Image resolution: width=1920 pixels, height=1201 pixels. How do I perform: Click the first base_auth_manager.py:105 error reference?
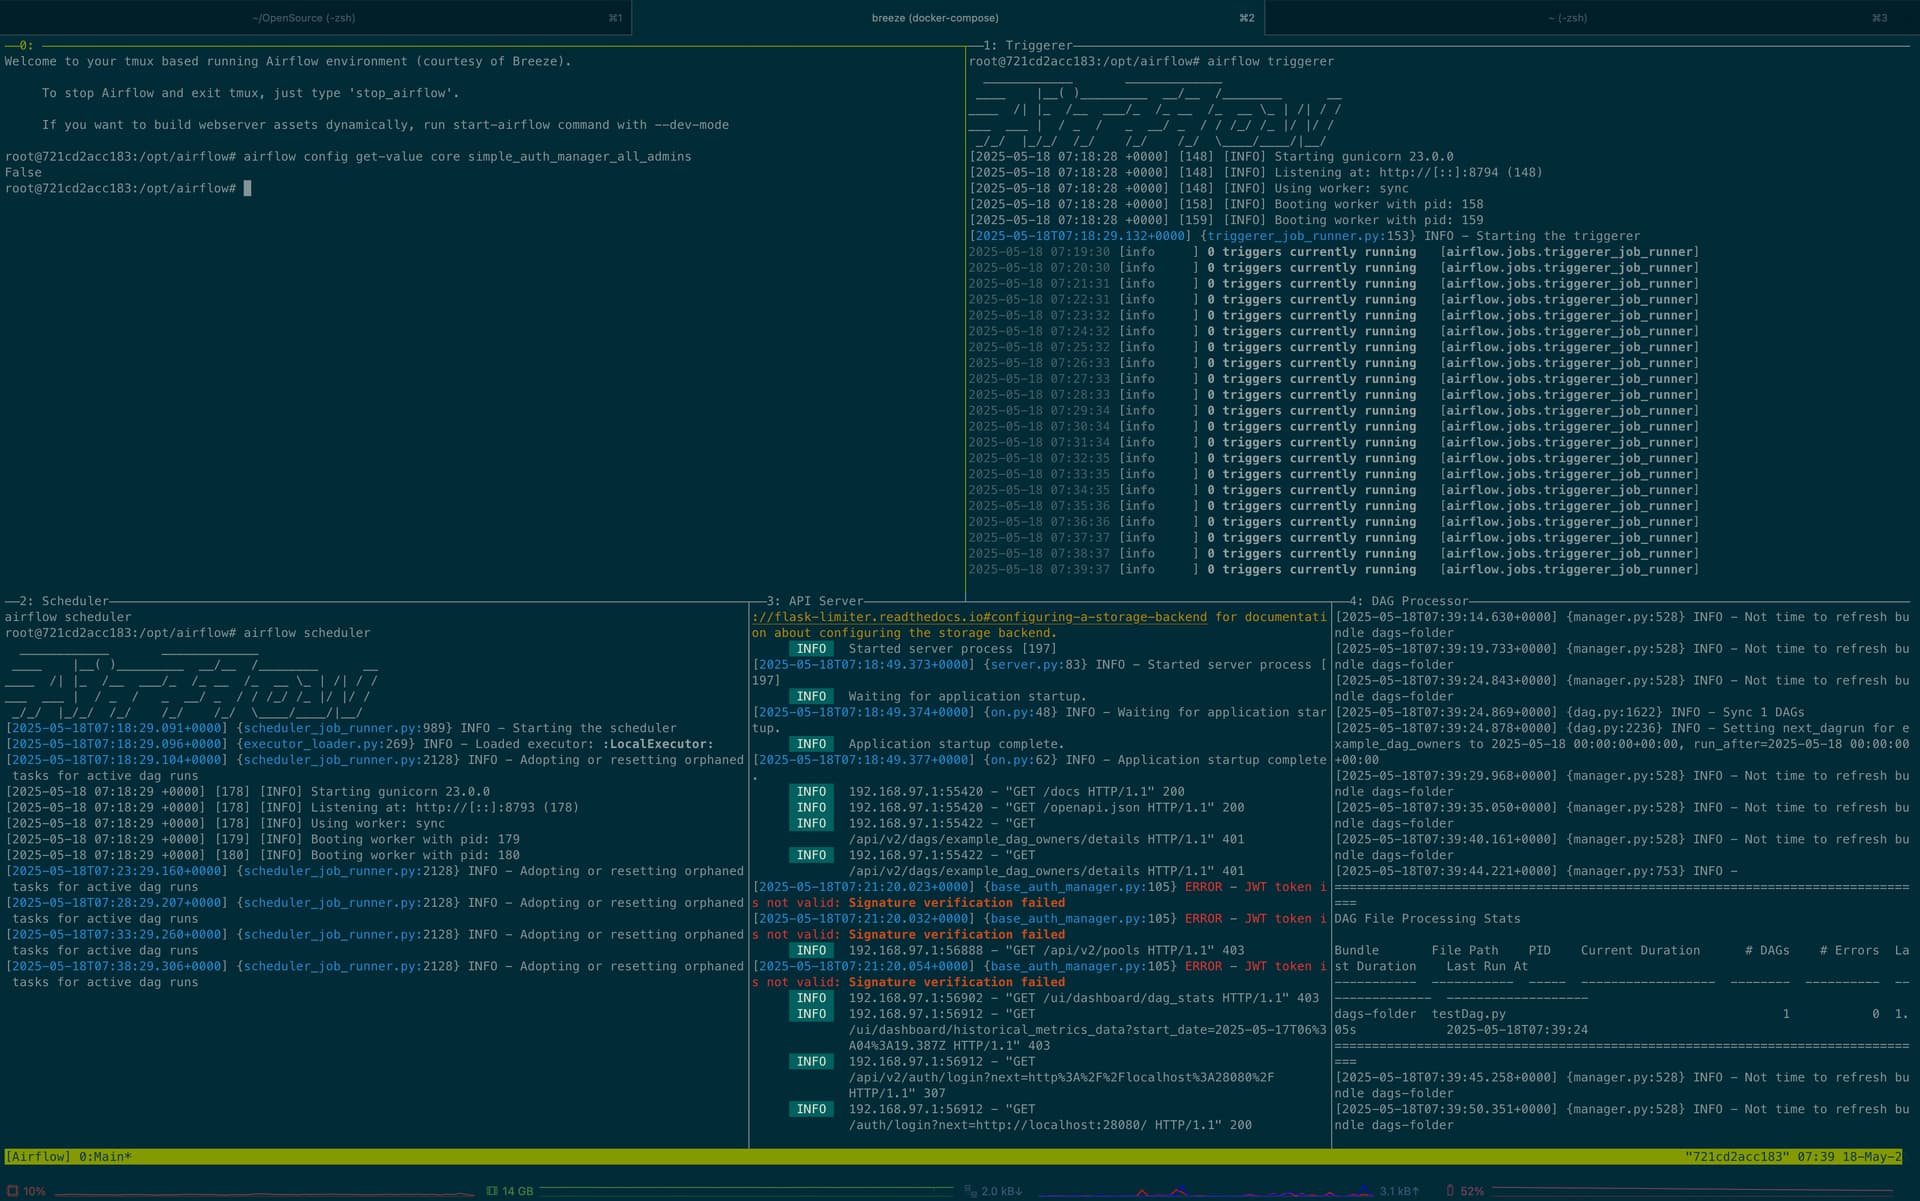[x=1079, y=887]
